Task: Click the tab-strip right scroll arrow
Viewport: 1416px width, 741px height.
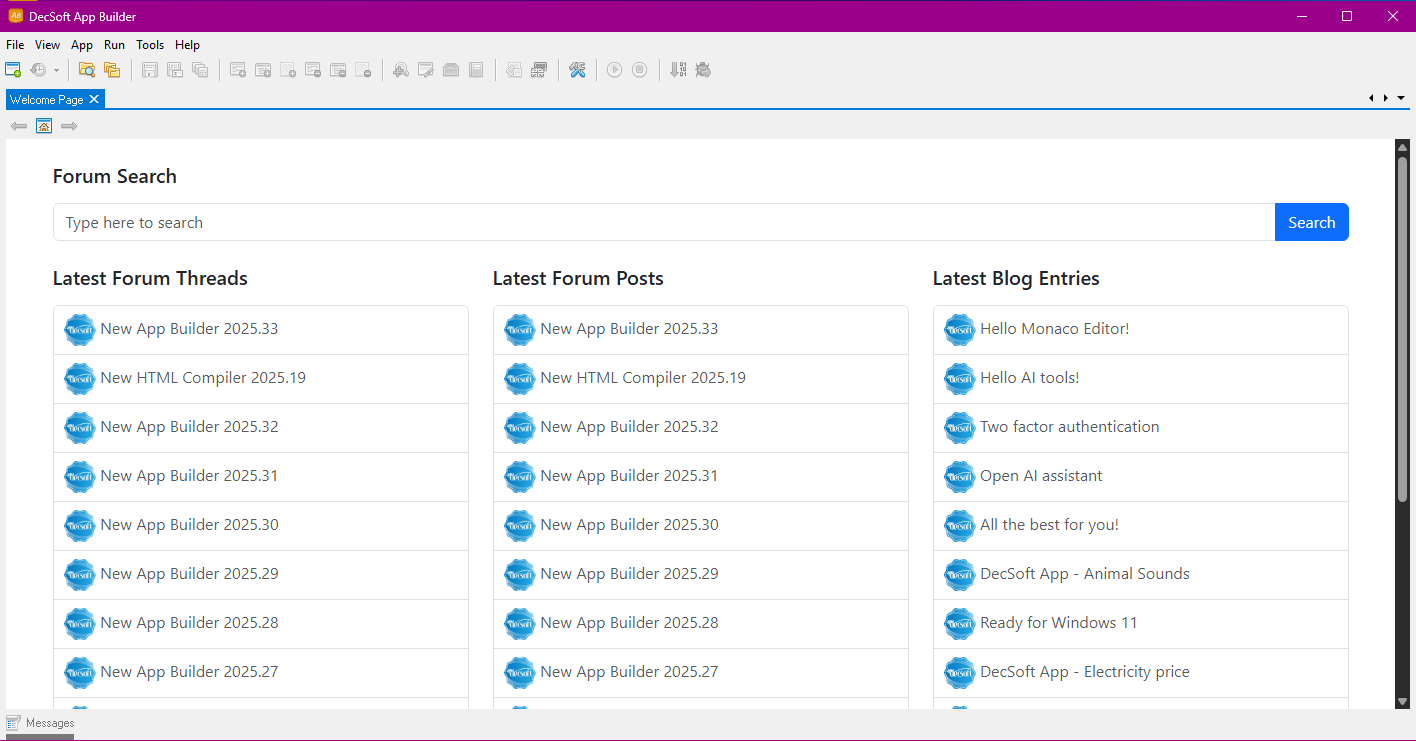Action: click(1385, 98)
